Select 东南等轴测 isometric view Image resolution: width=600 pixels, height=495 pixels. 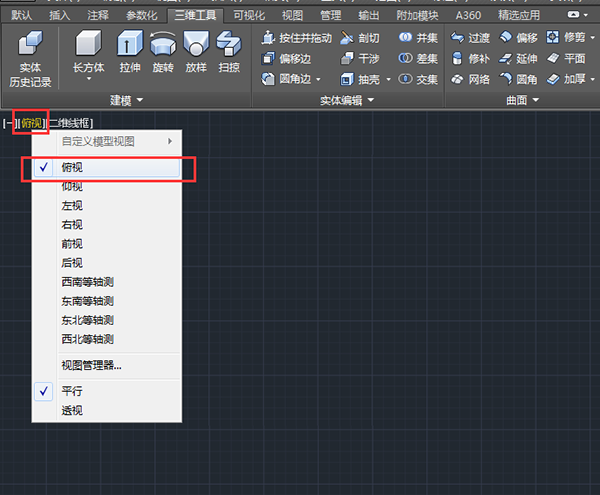pyautogui.click(x=107, y=301)
